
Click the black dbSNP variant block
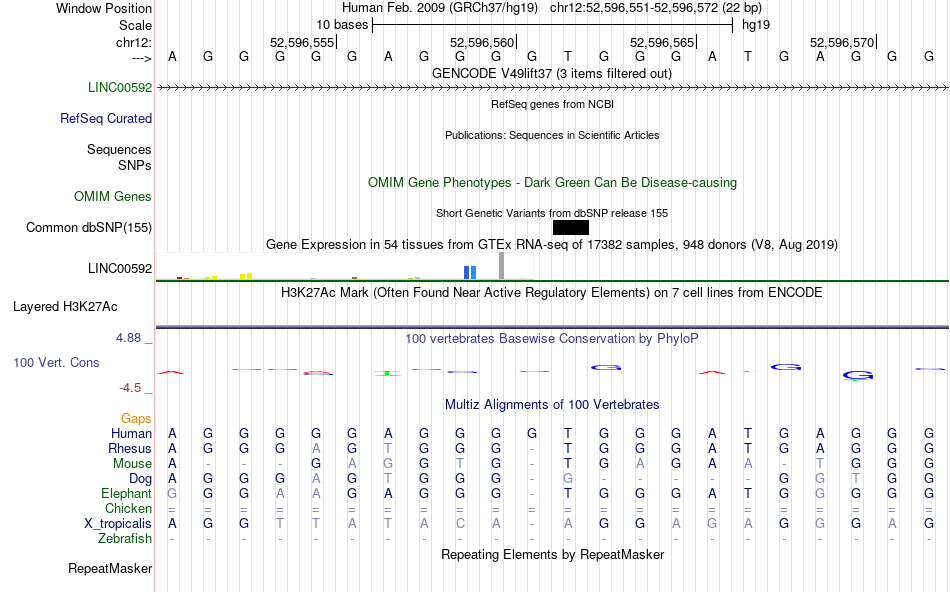(x=571, y=227)
